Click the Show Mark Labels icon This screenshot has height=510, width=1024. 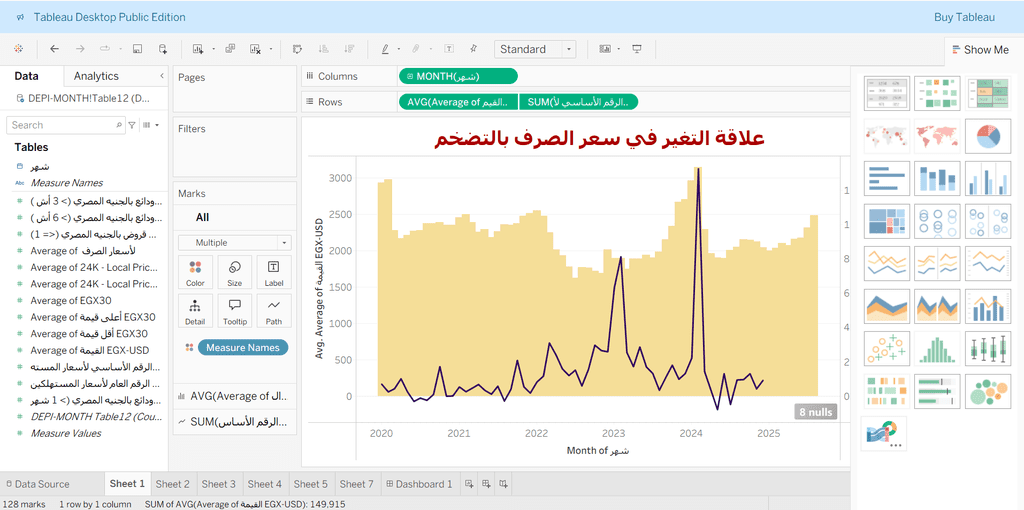point(449,49)
